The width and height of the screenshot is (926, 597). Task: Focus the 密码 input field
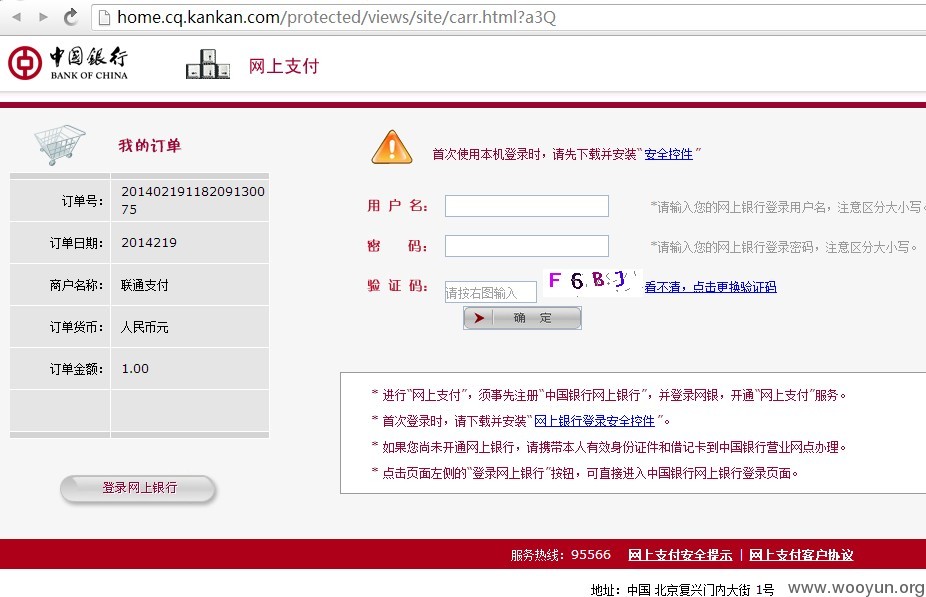[x=527, y=246]
